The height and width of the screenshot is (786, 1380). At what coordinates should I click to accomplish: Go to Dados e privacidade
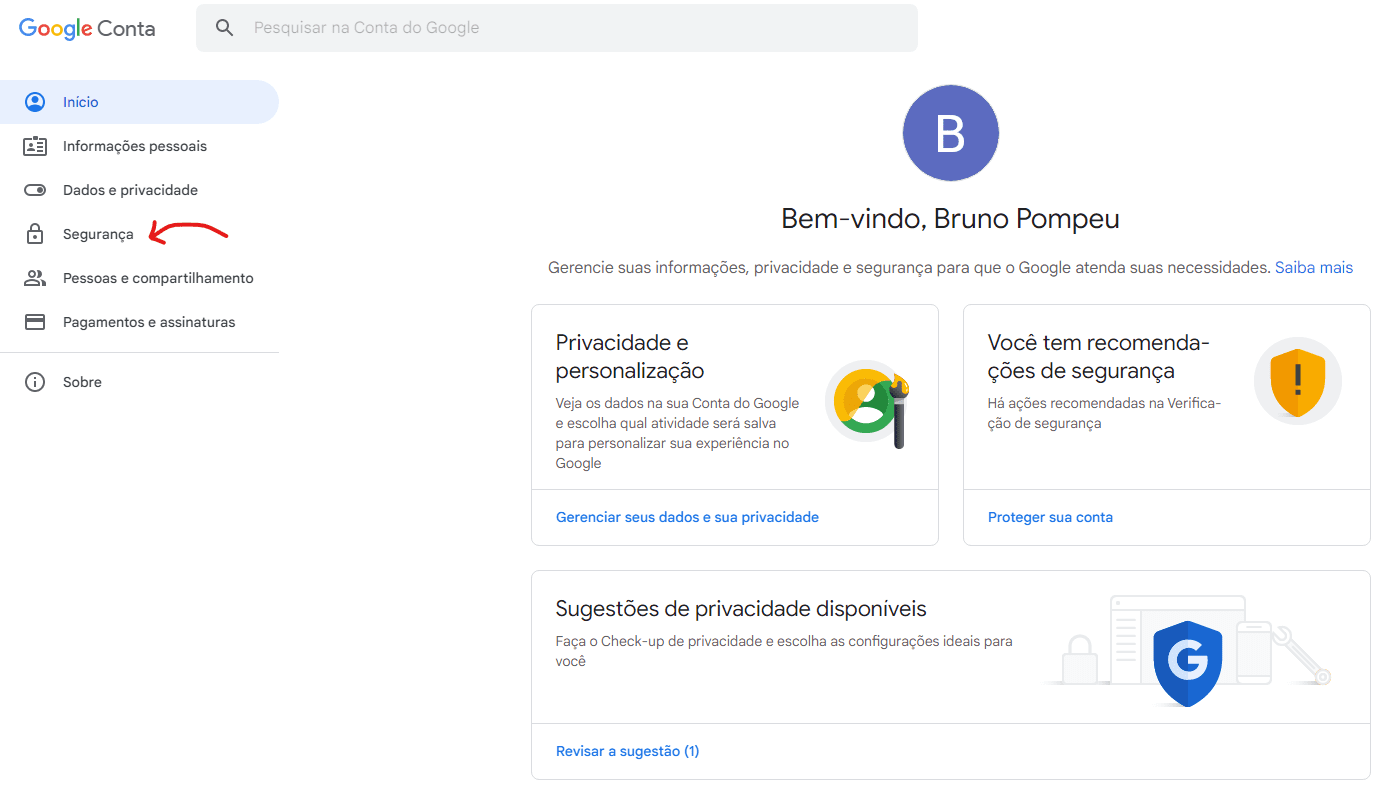pyautogui.click(x=139, y=190)
